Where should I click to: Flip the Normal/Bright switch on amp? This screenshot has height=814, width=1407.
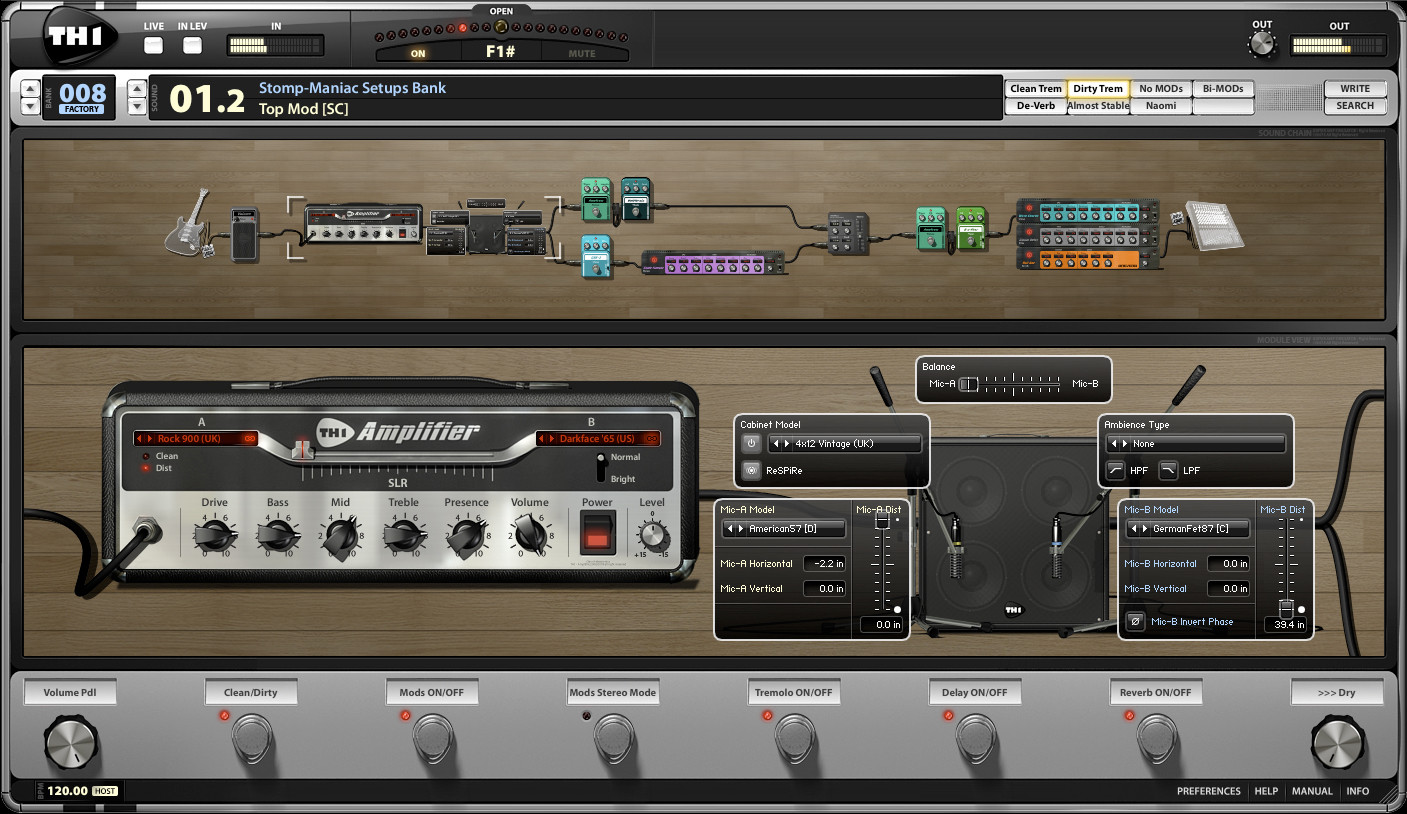pyautogui.click(x=600, y=467)
